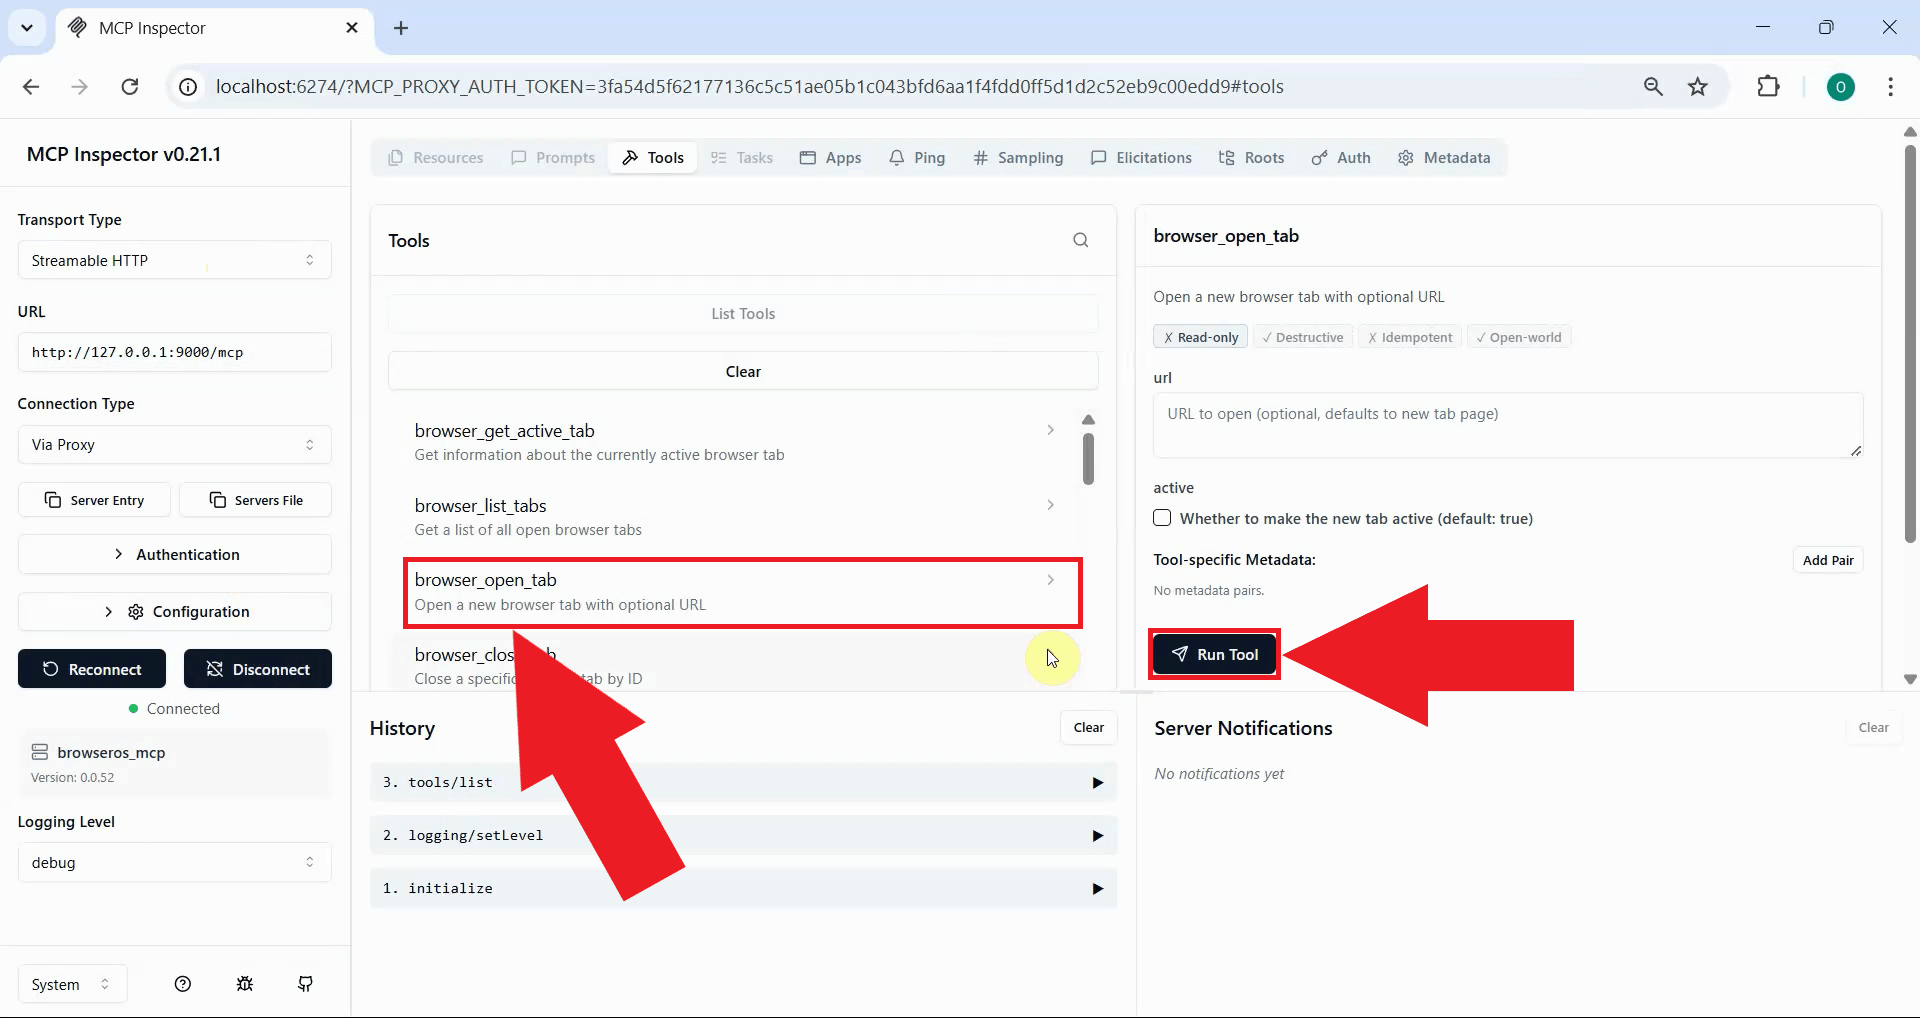Expand the '1. initialize' history entry

coord(1096,888)
